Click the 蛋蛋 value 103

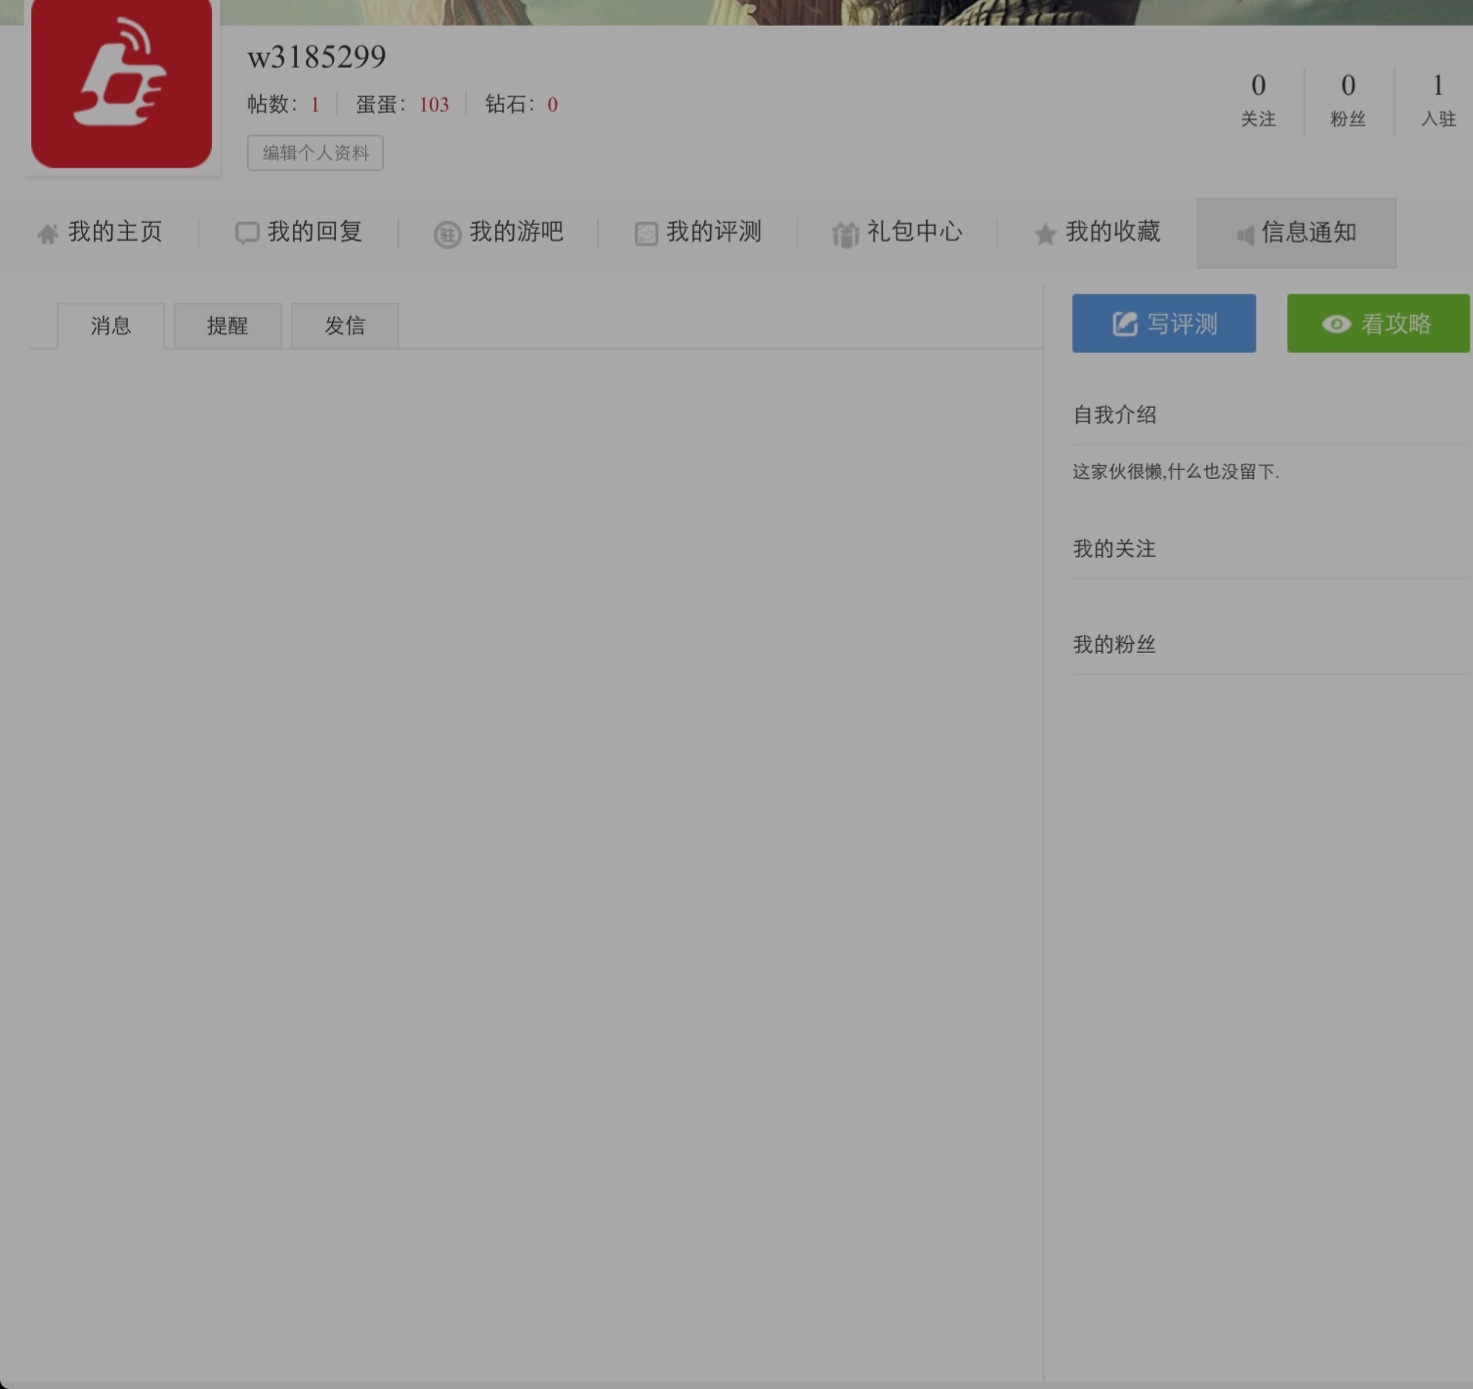pos(434,104)
